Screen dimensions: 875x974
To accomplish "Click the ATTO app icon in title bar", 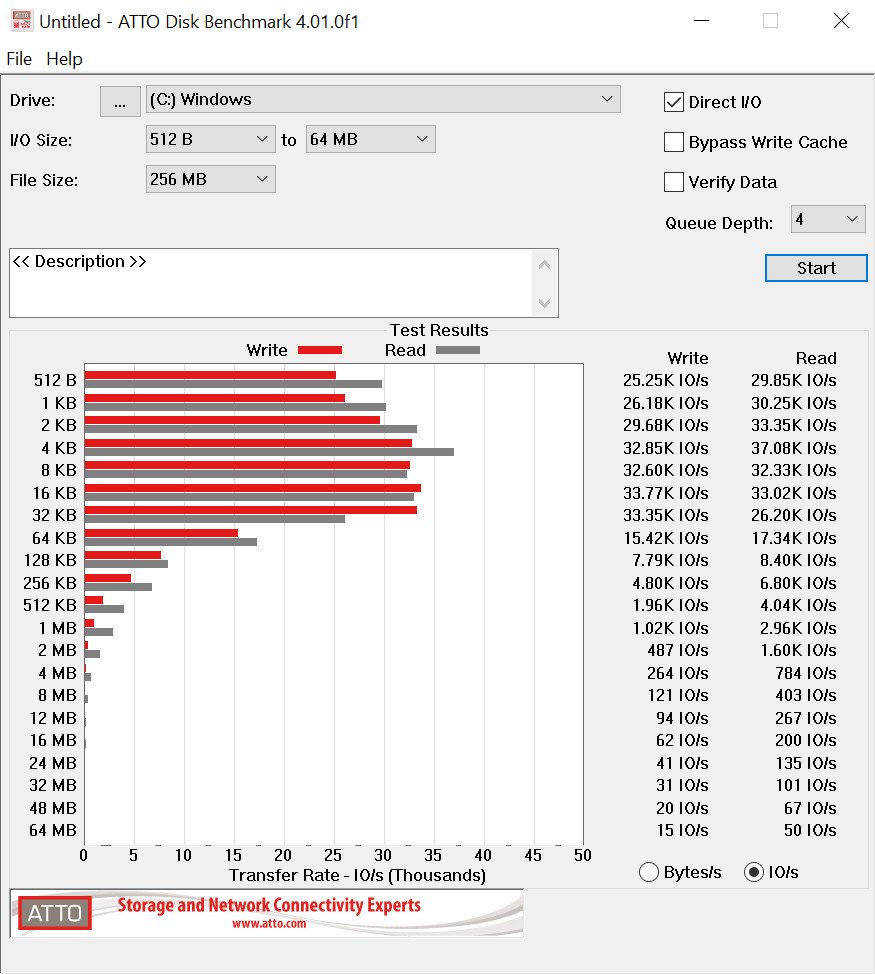I will [22, 20].
